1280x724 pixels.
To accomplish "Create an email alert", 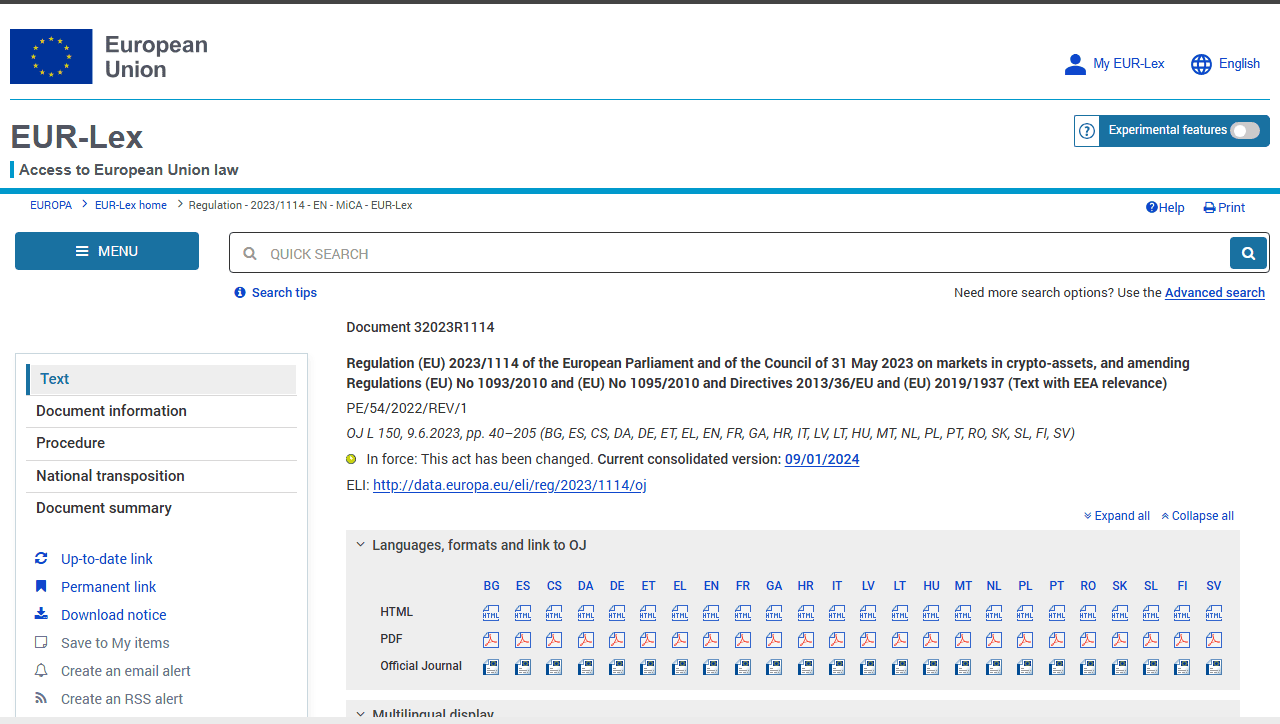I will click(125, 671).
